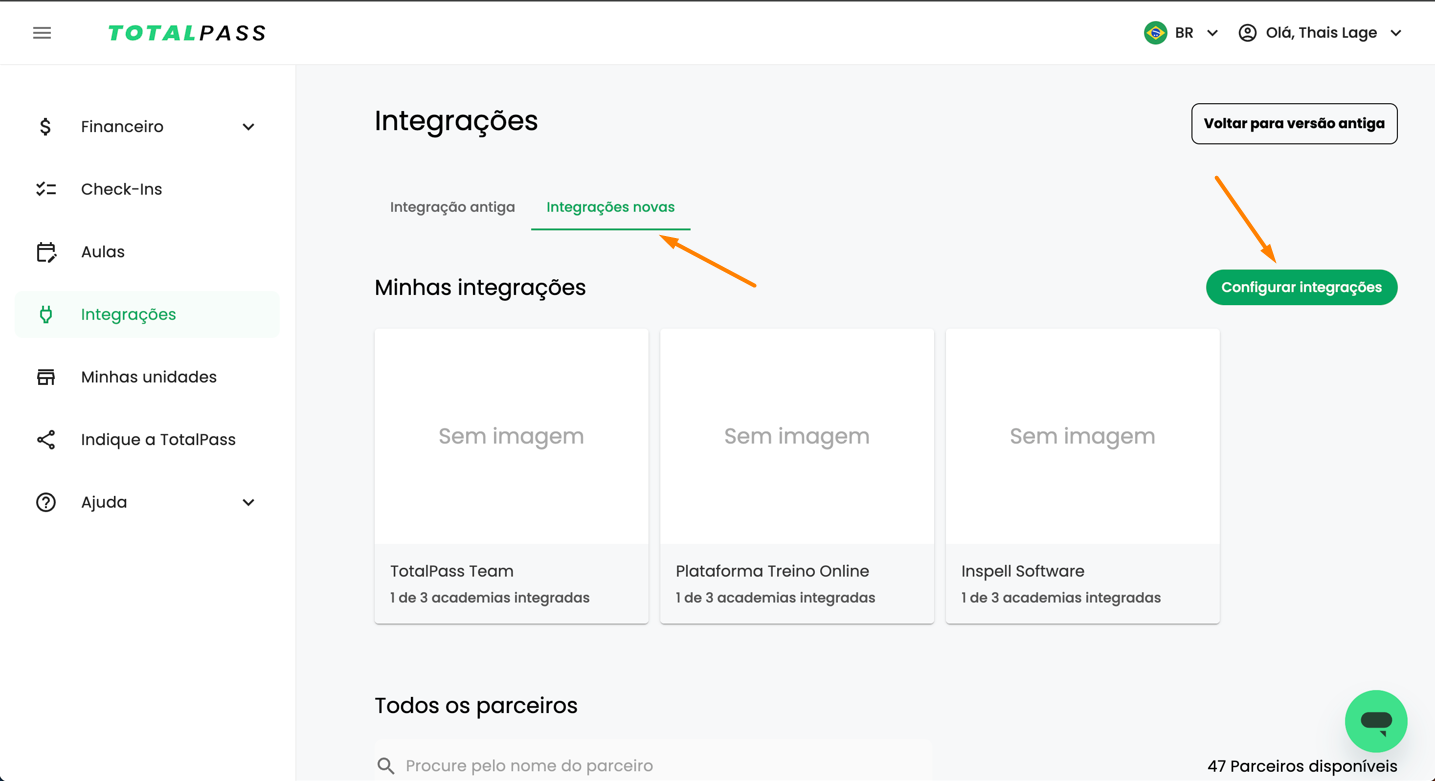The height and width of the screenshot is (781, 1435).
Task: Click the Brazil flag icon
Action: pyautogui.click(x=1155, y=33)
